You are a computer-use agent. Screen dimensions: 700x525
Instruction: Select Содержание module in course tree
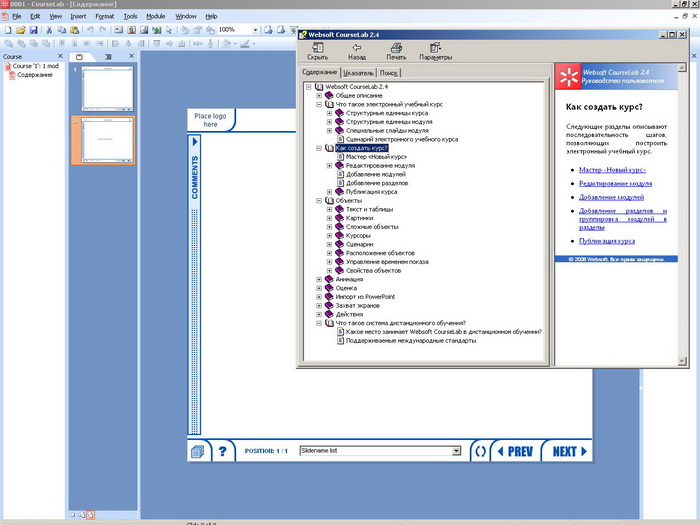coord(34,75)
